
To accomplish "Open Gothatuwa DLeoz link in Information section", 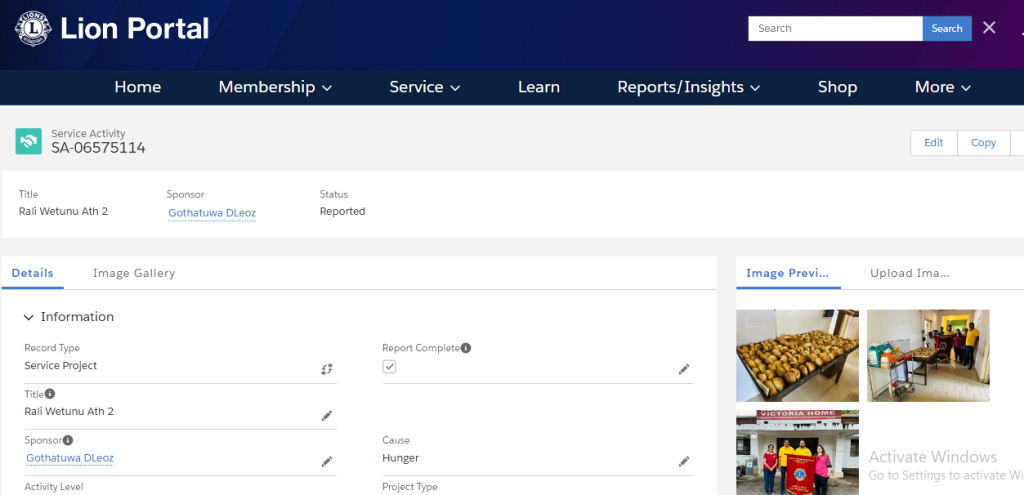I will click(70, 458).
